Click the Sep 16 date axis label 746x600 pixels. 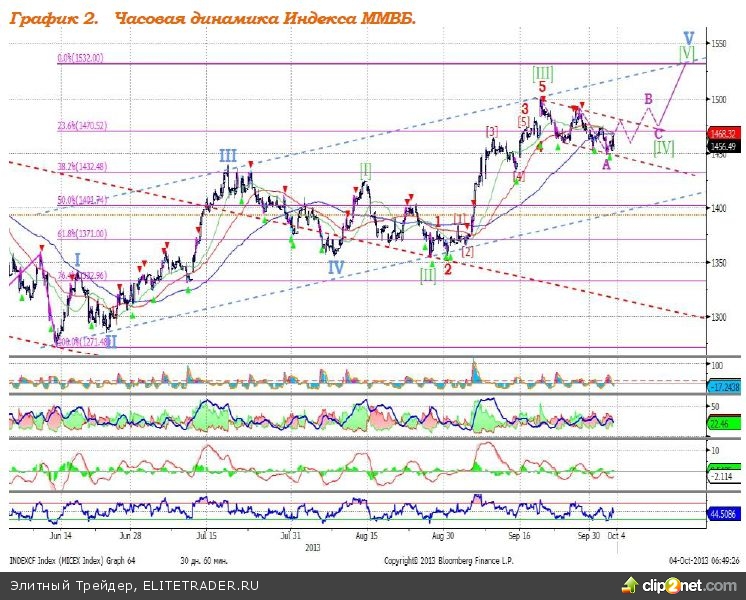pos(519,535)
